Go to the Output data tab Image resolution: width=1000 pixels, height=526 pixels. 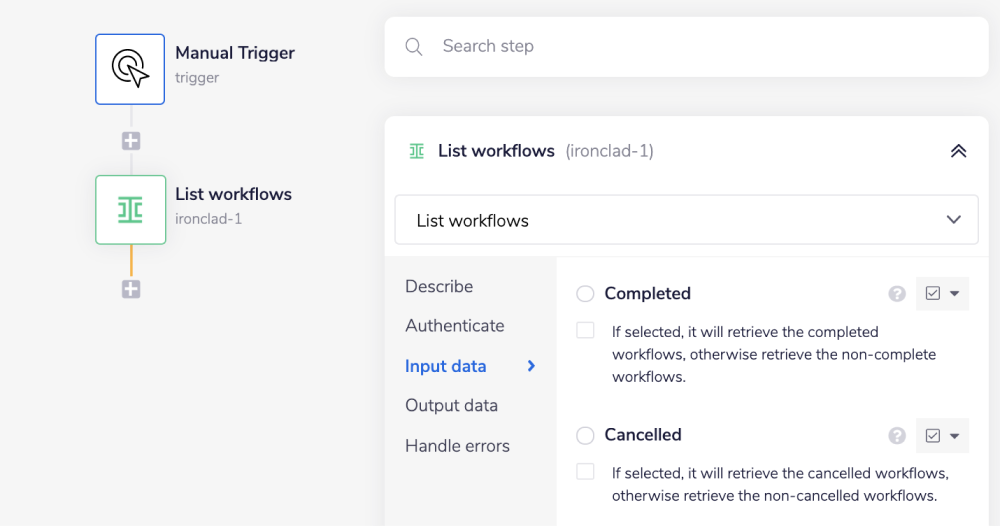coord(451,406)
